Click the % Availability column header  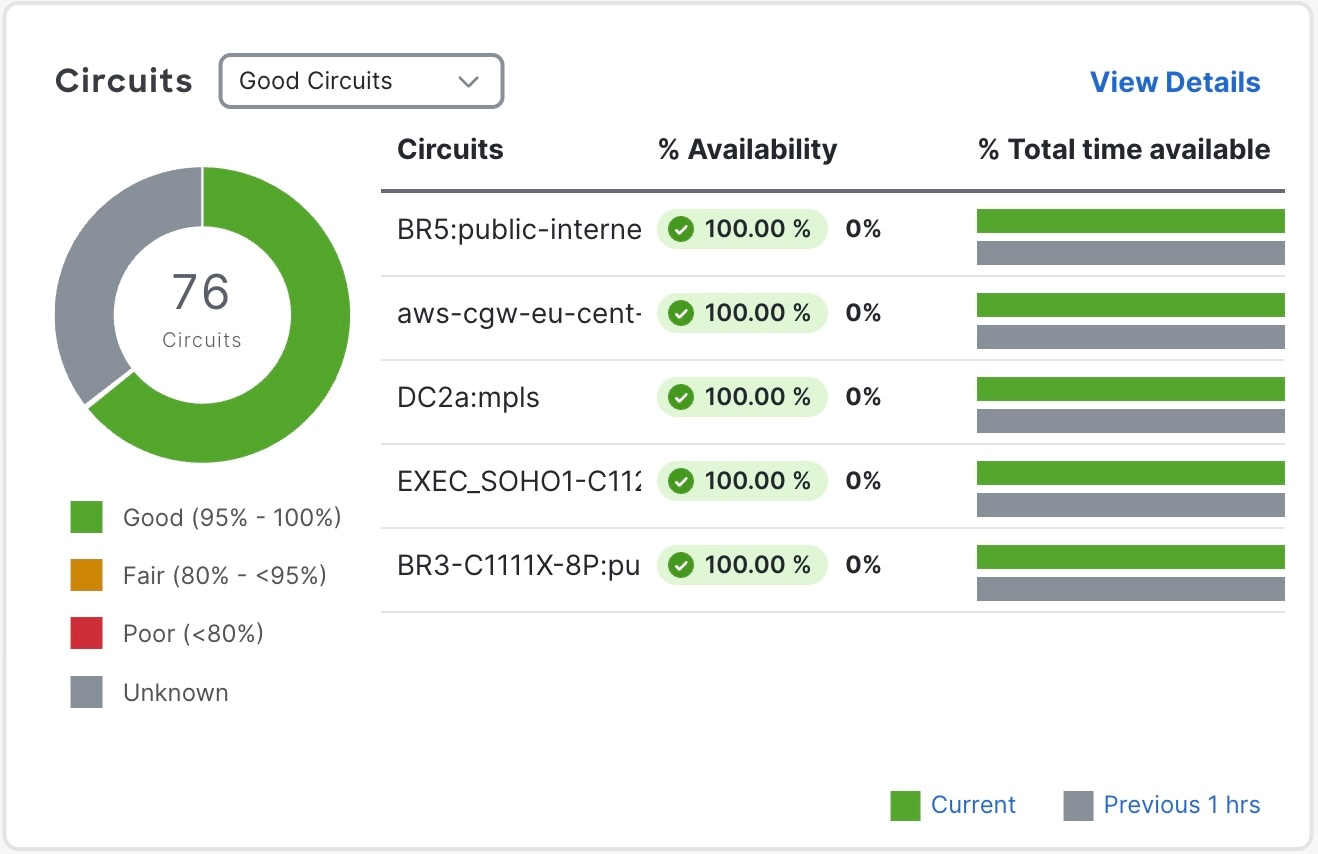tap(747, 150)
